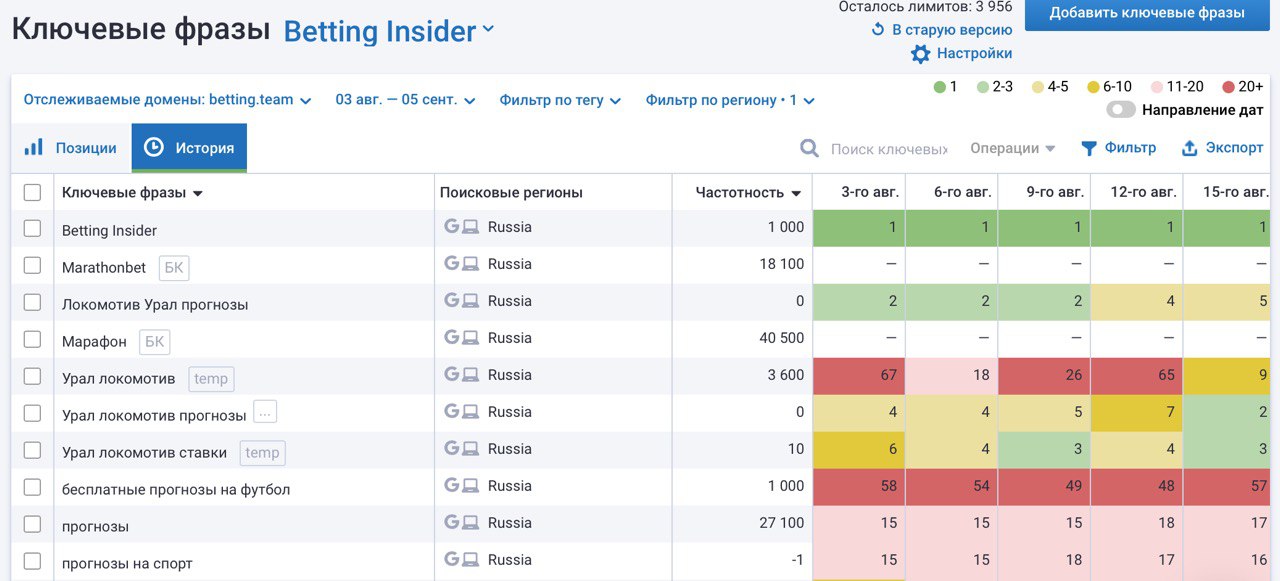Click the Фильтр button
The image size is (1280, 581).
coord(1118,148)
